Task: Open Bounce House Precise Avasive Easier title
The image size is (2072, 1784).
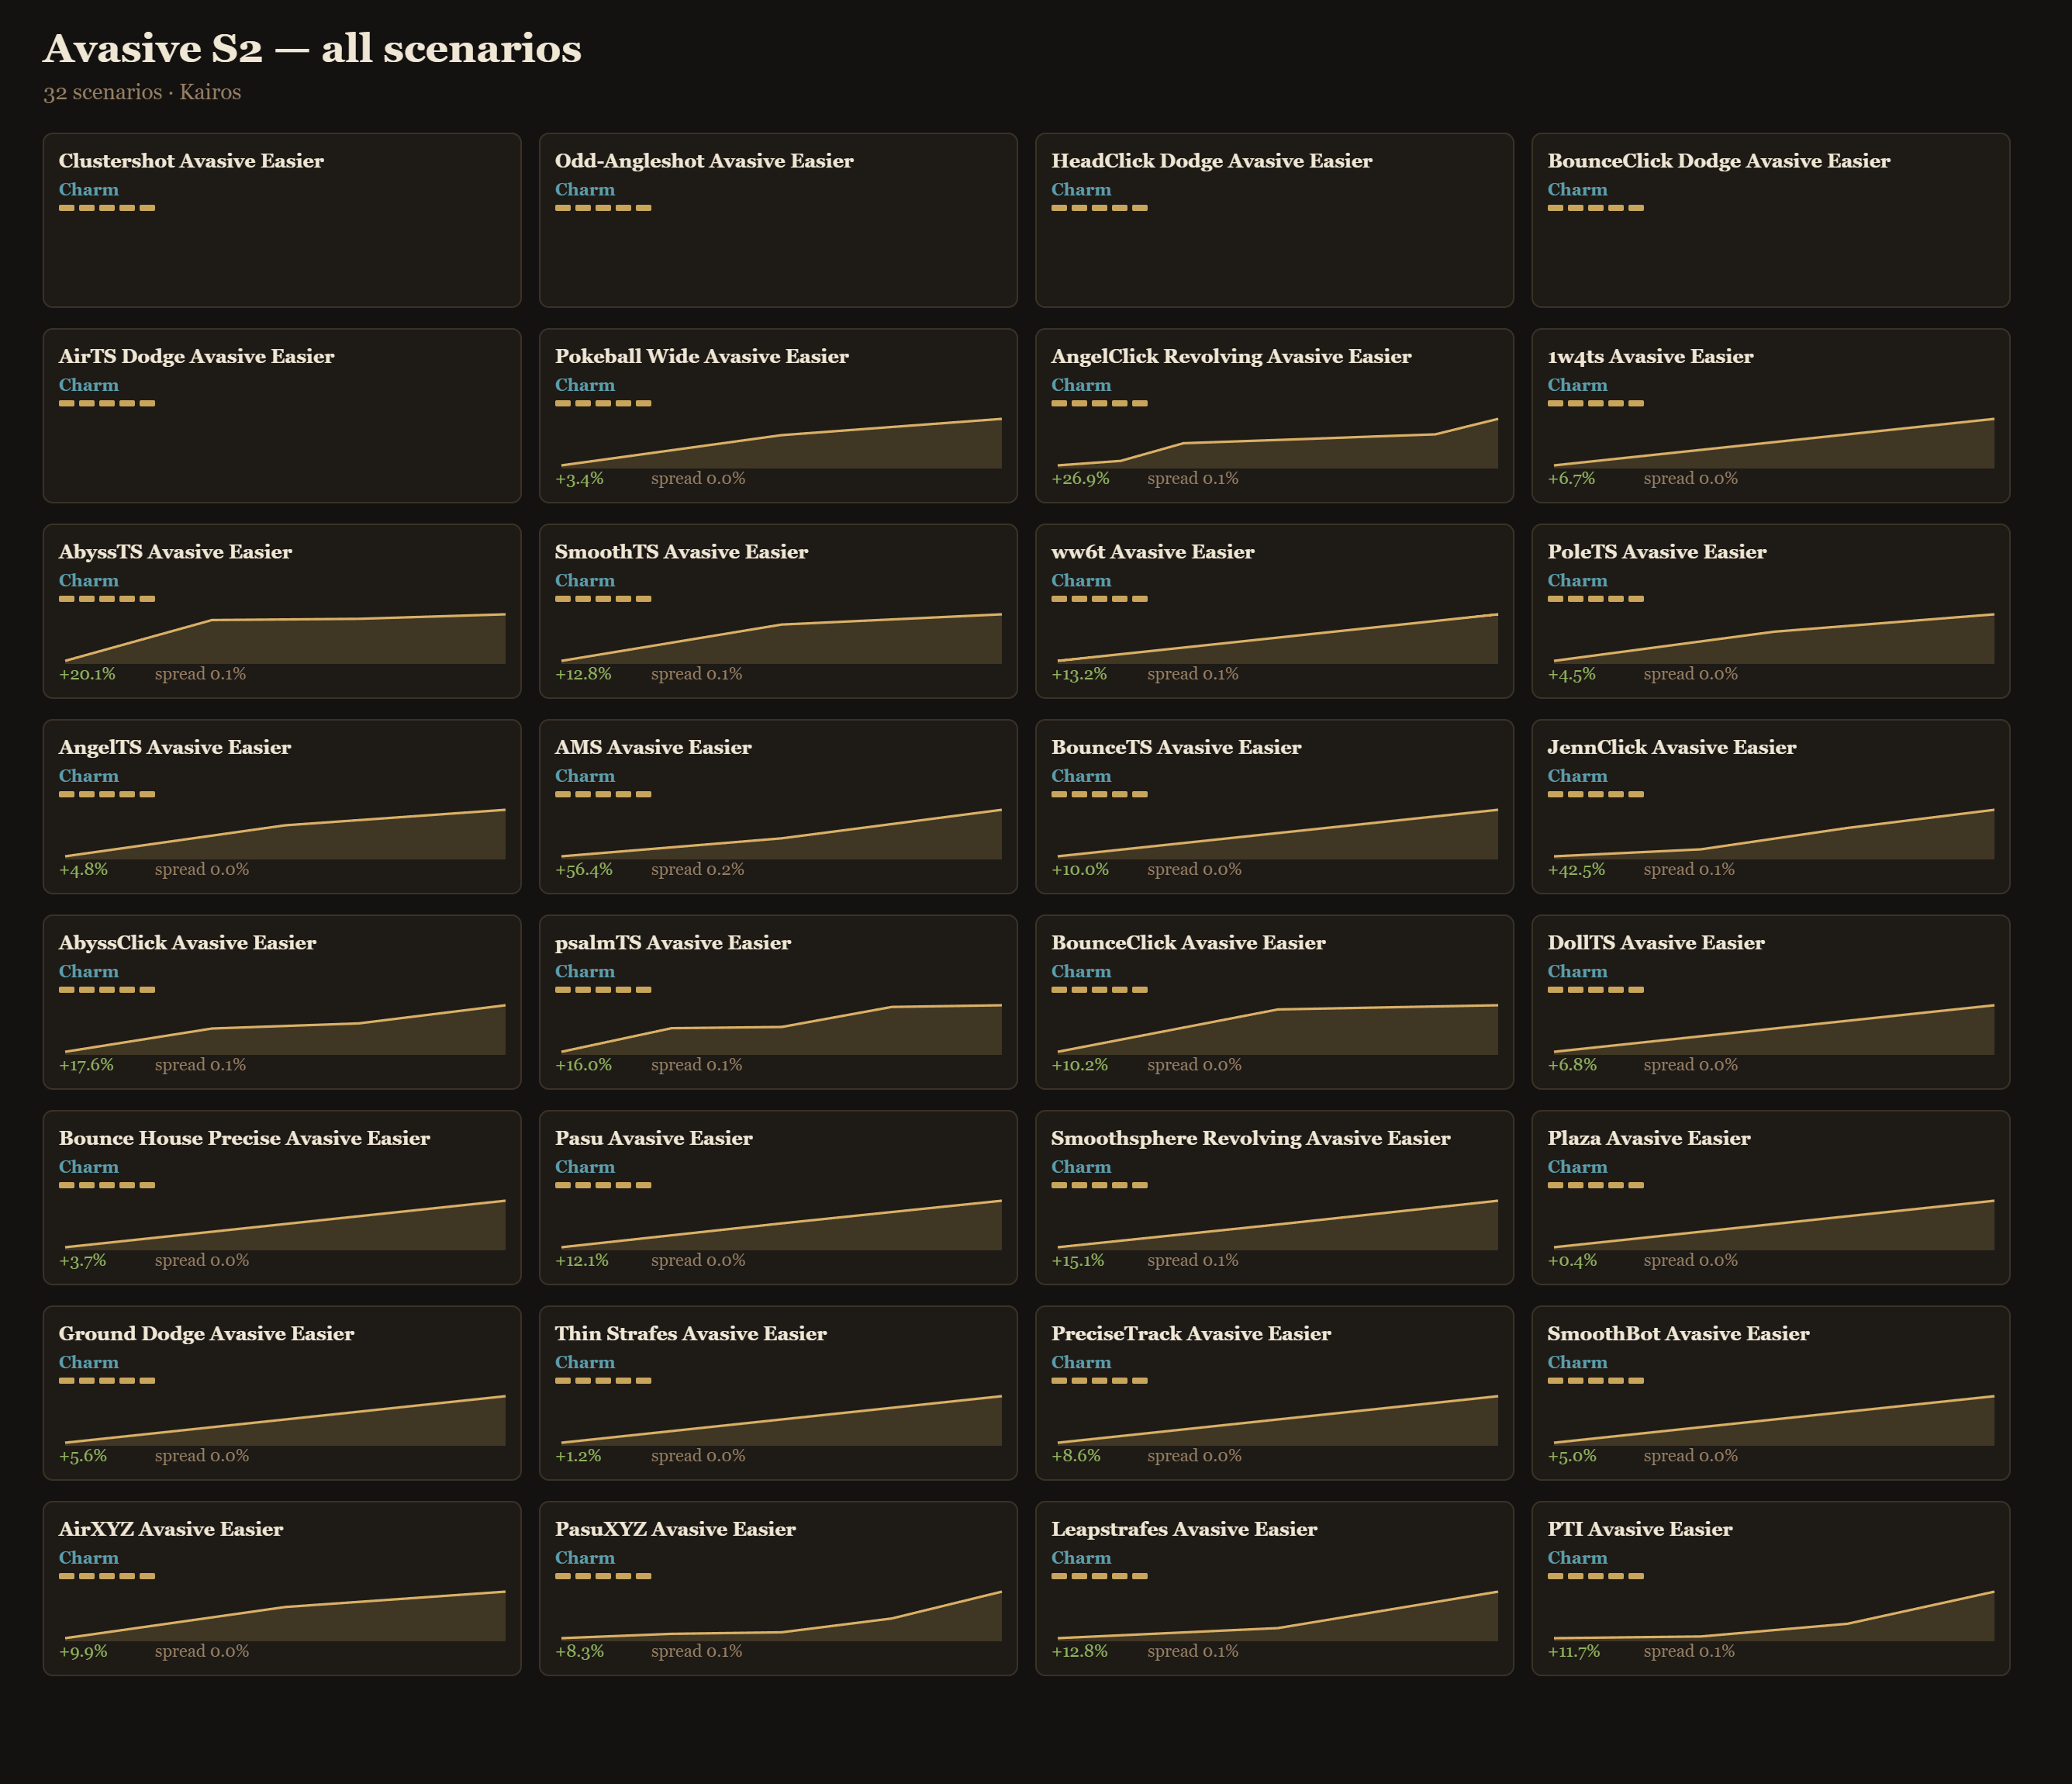Action: [244, 1138]
